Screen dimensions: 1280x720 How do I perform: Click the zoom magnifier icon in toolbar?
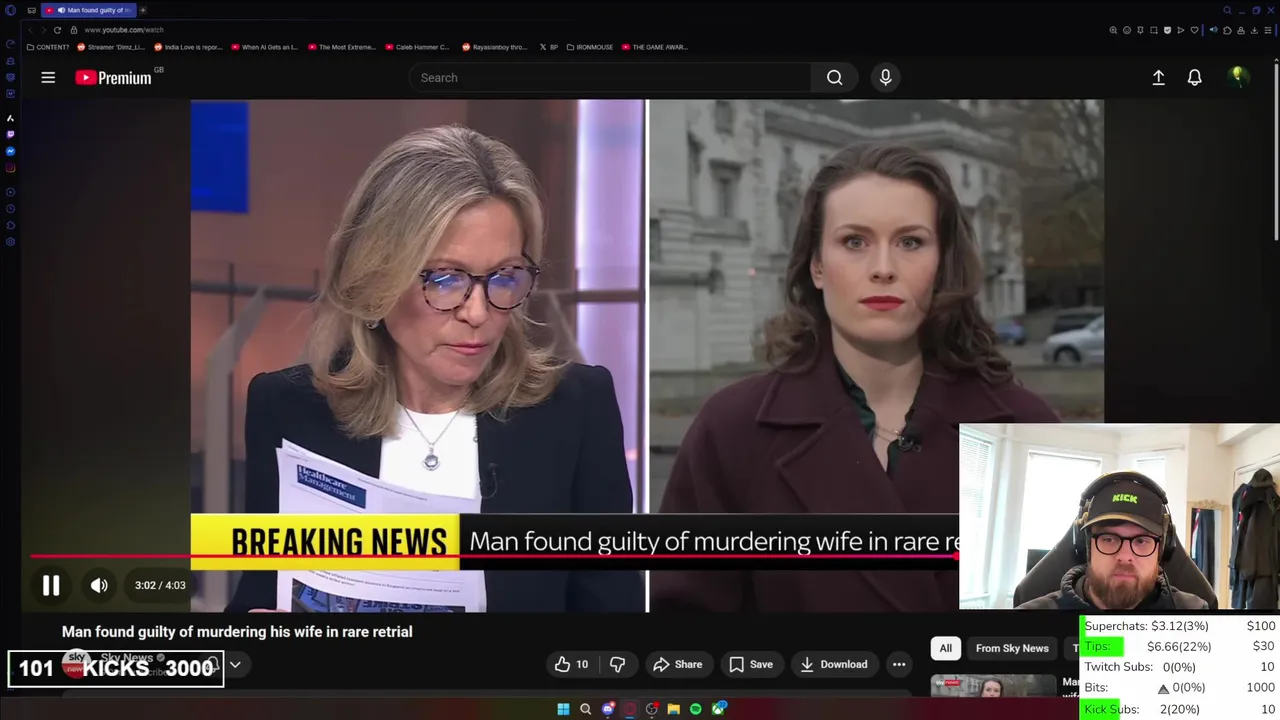click(x=1113, y=30)
